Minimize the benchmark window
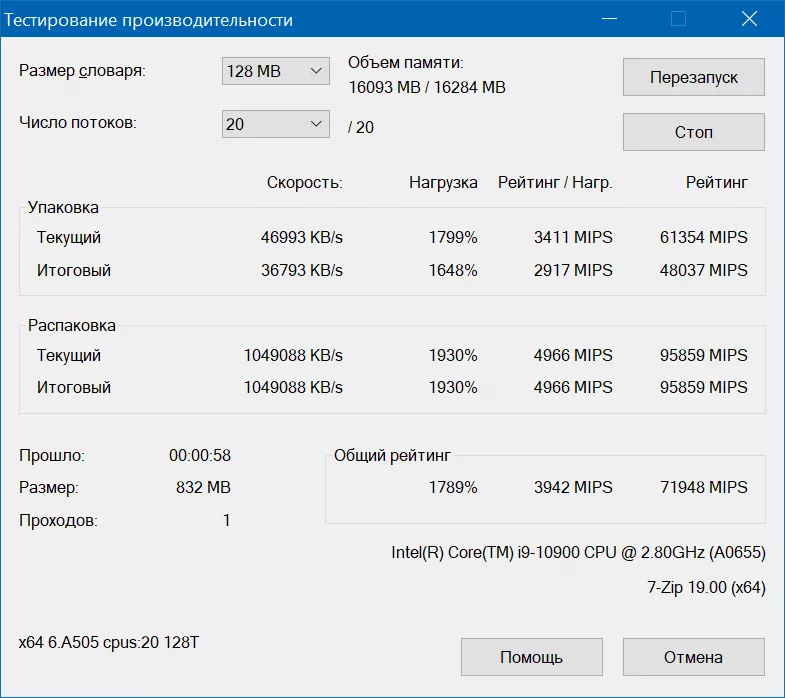The image size is (785, 698). (x=609, y=19)
